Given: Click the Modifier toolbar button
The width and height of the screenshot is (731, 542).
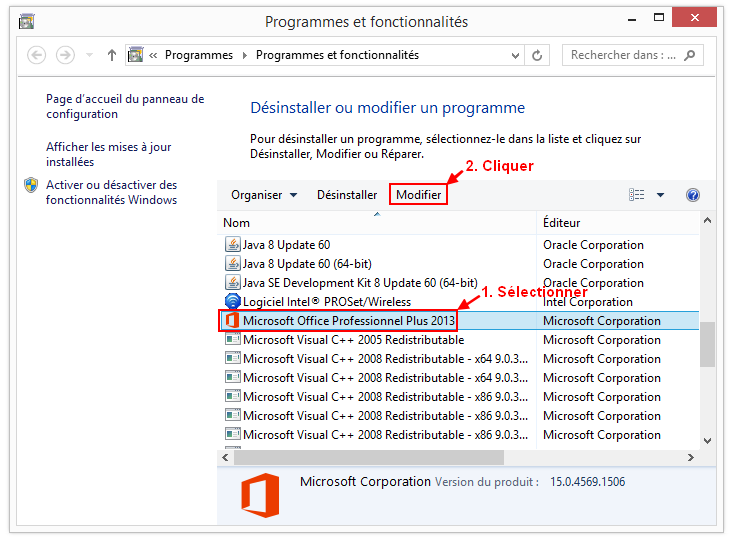Looking at the screenshot, I should click(418, 195).
